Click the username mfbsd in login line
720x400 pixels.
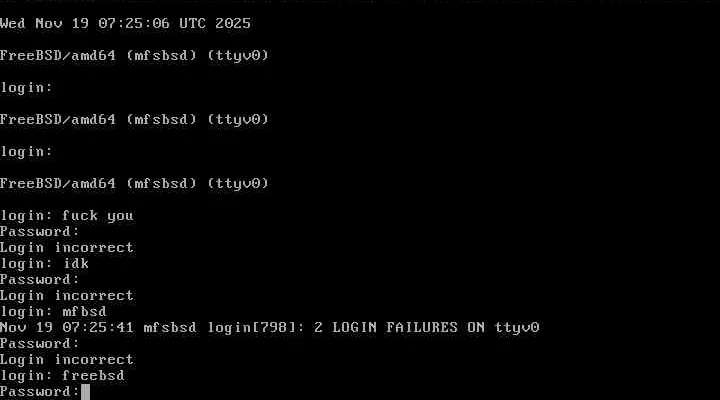(84, 311)
